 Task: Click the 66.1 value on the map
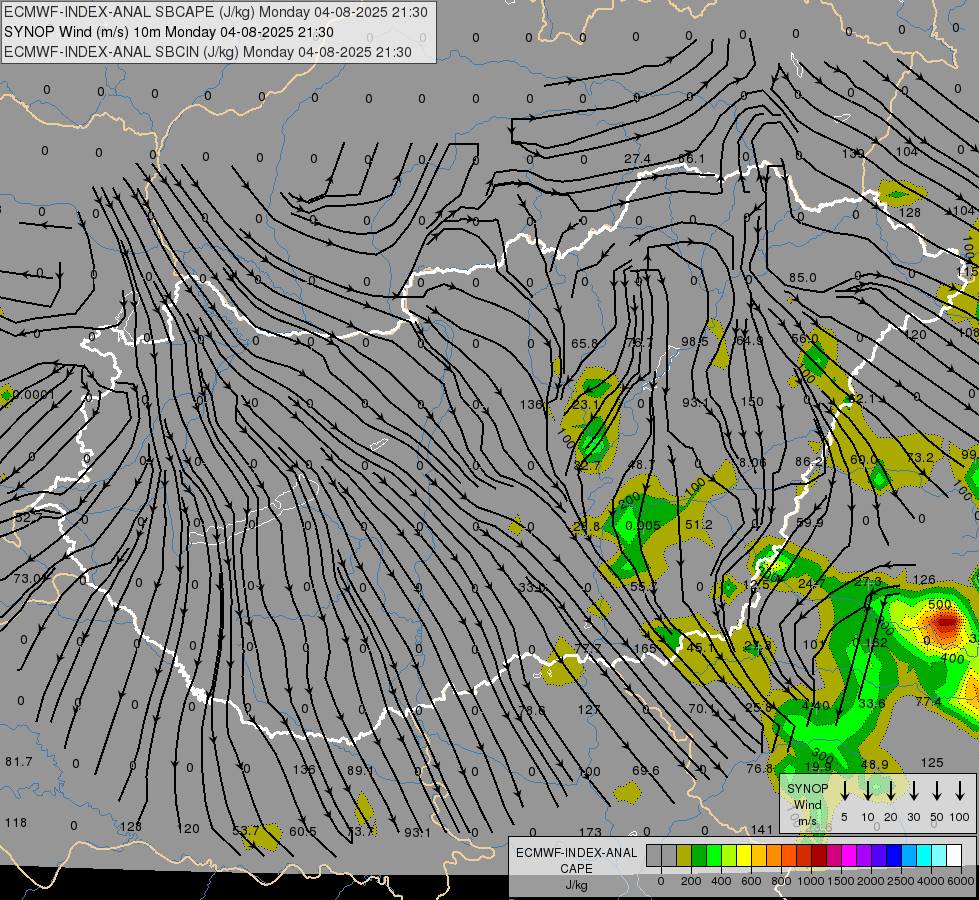(x=691, y=159)
